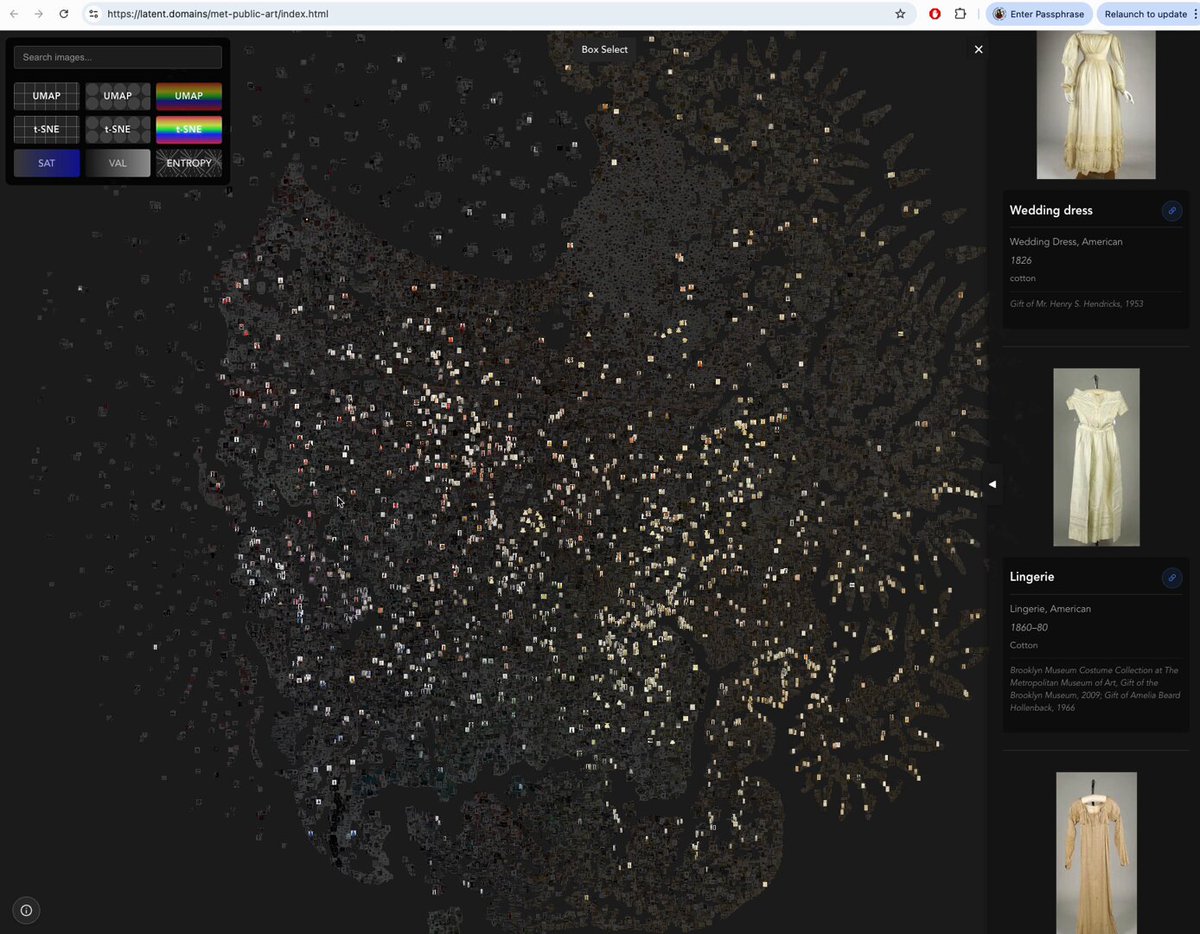Open the Wedding dress thumbnail image
This screenshot has width=1200, height=934.
[x=1096, y=104]
